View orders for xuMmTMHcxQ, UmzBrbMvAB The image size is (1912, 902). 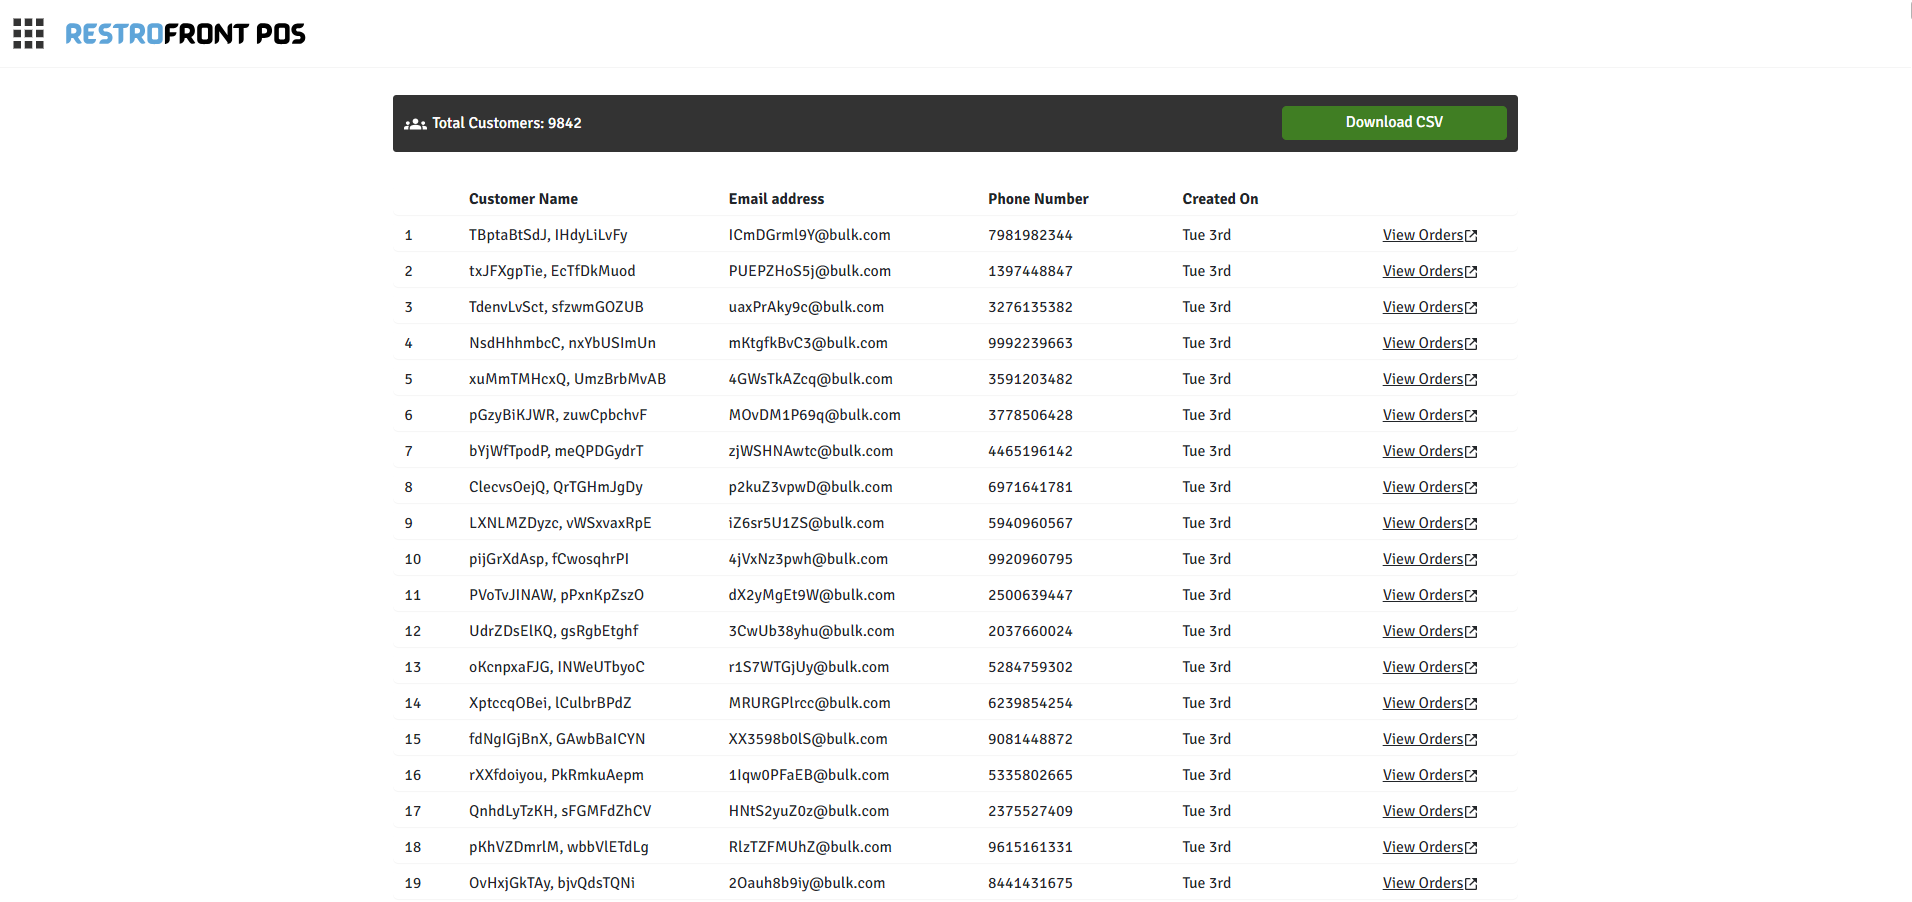pyautogui.click(x=1430, y=379)
